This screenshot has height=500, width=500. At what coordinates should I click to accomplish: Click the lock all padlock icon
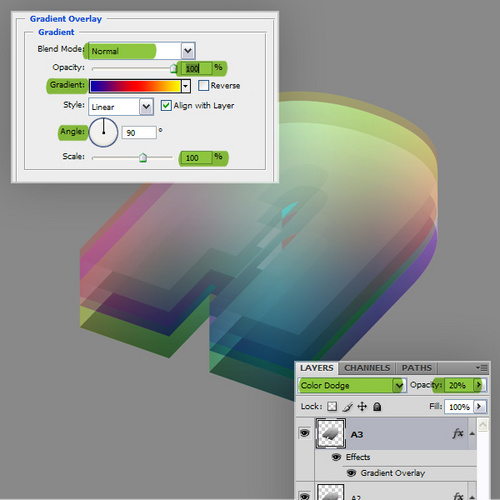click(x=377, y=406)
